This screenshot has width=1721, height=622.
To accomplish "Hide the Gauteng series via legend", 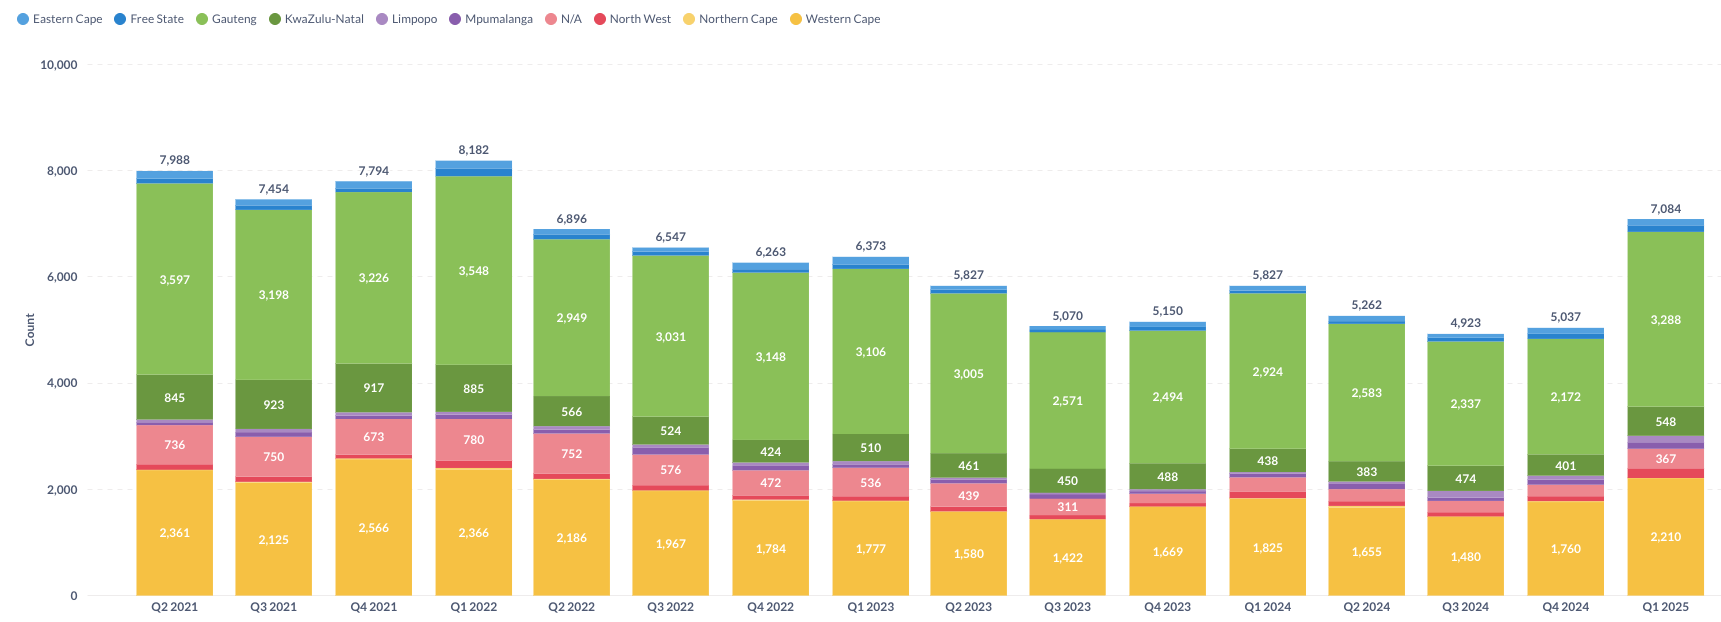I will click(x=226, y=19).
